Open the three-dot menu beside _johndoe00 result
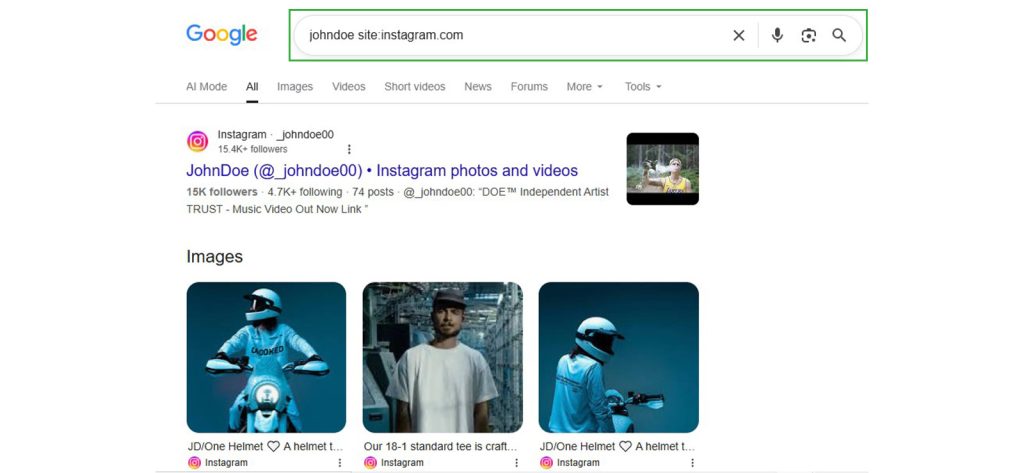 [349, 149]
